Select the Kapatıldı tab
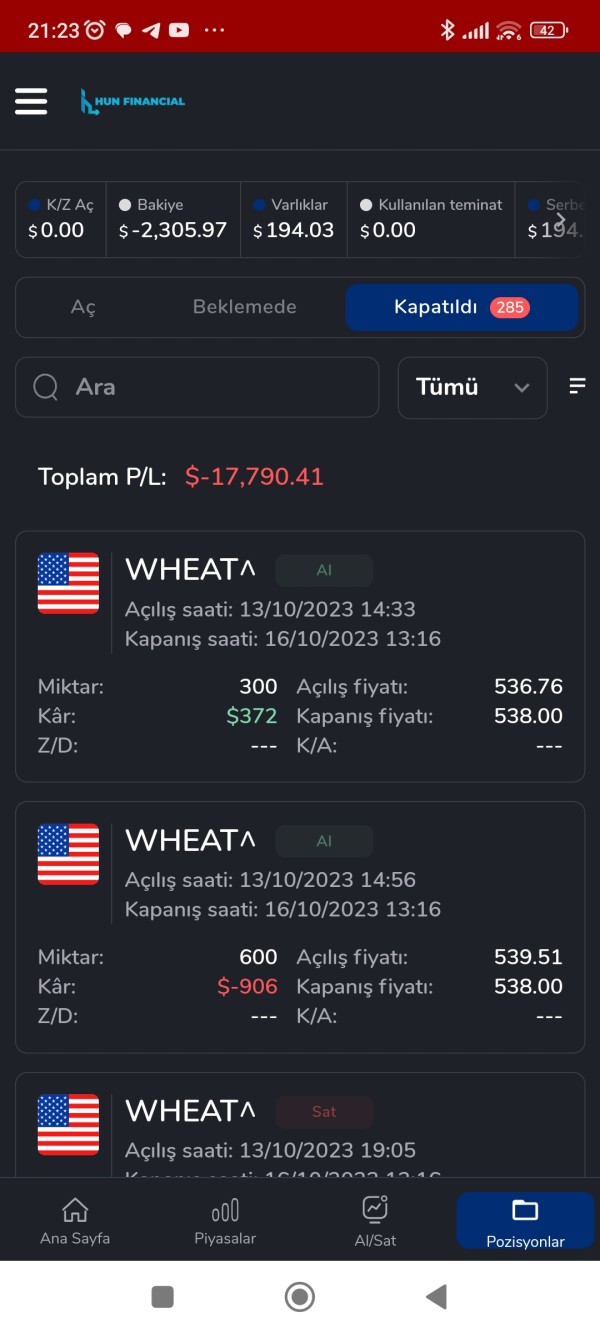 462,307
